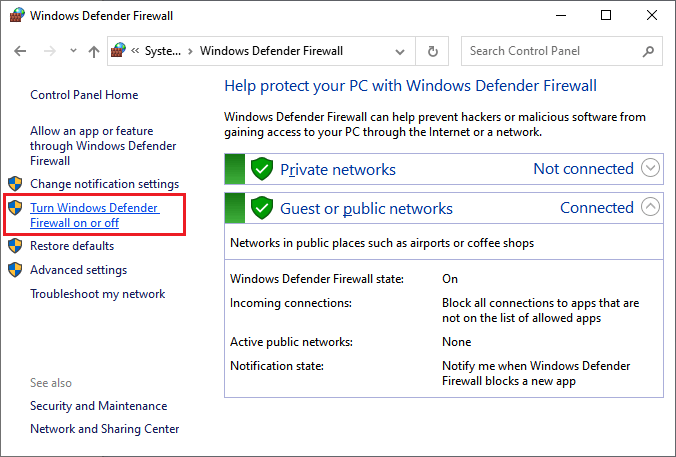Click the Private networks heading
676x457 pixels.
tap(338, 169)
